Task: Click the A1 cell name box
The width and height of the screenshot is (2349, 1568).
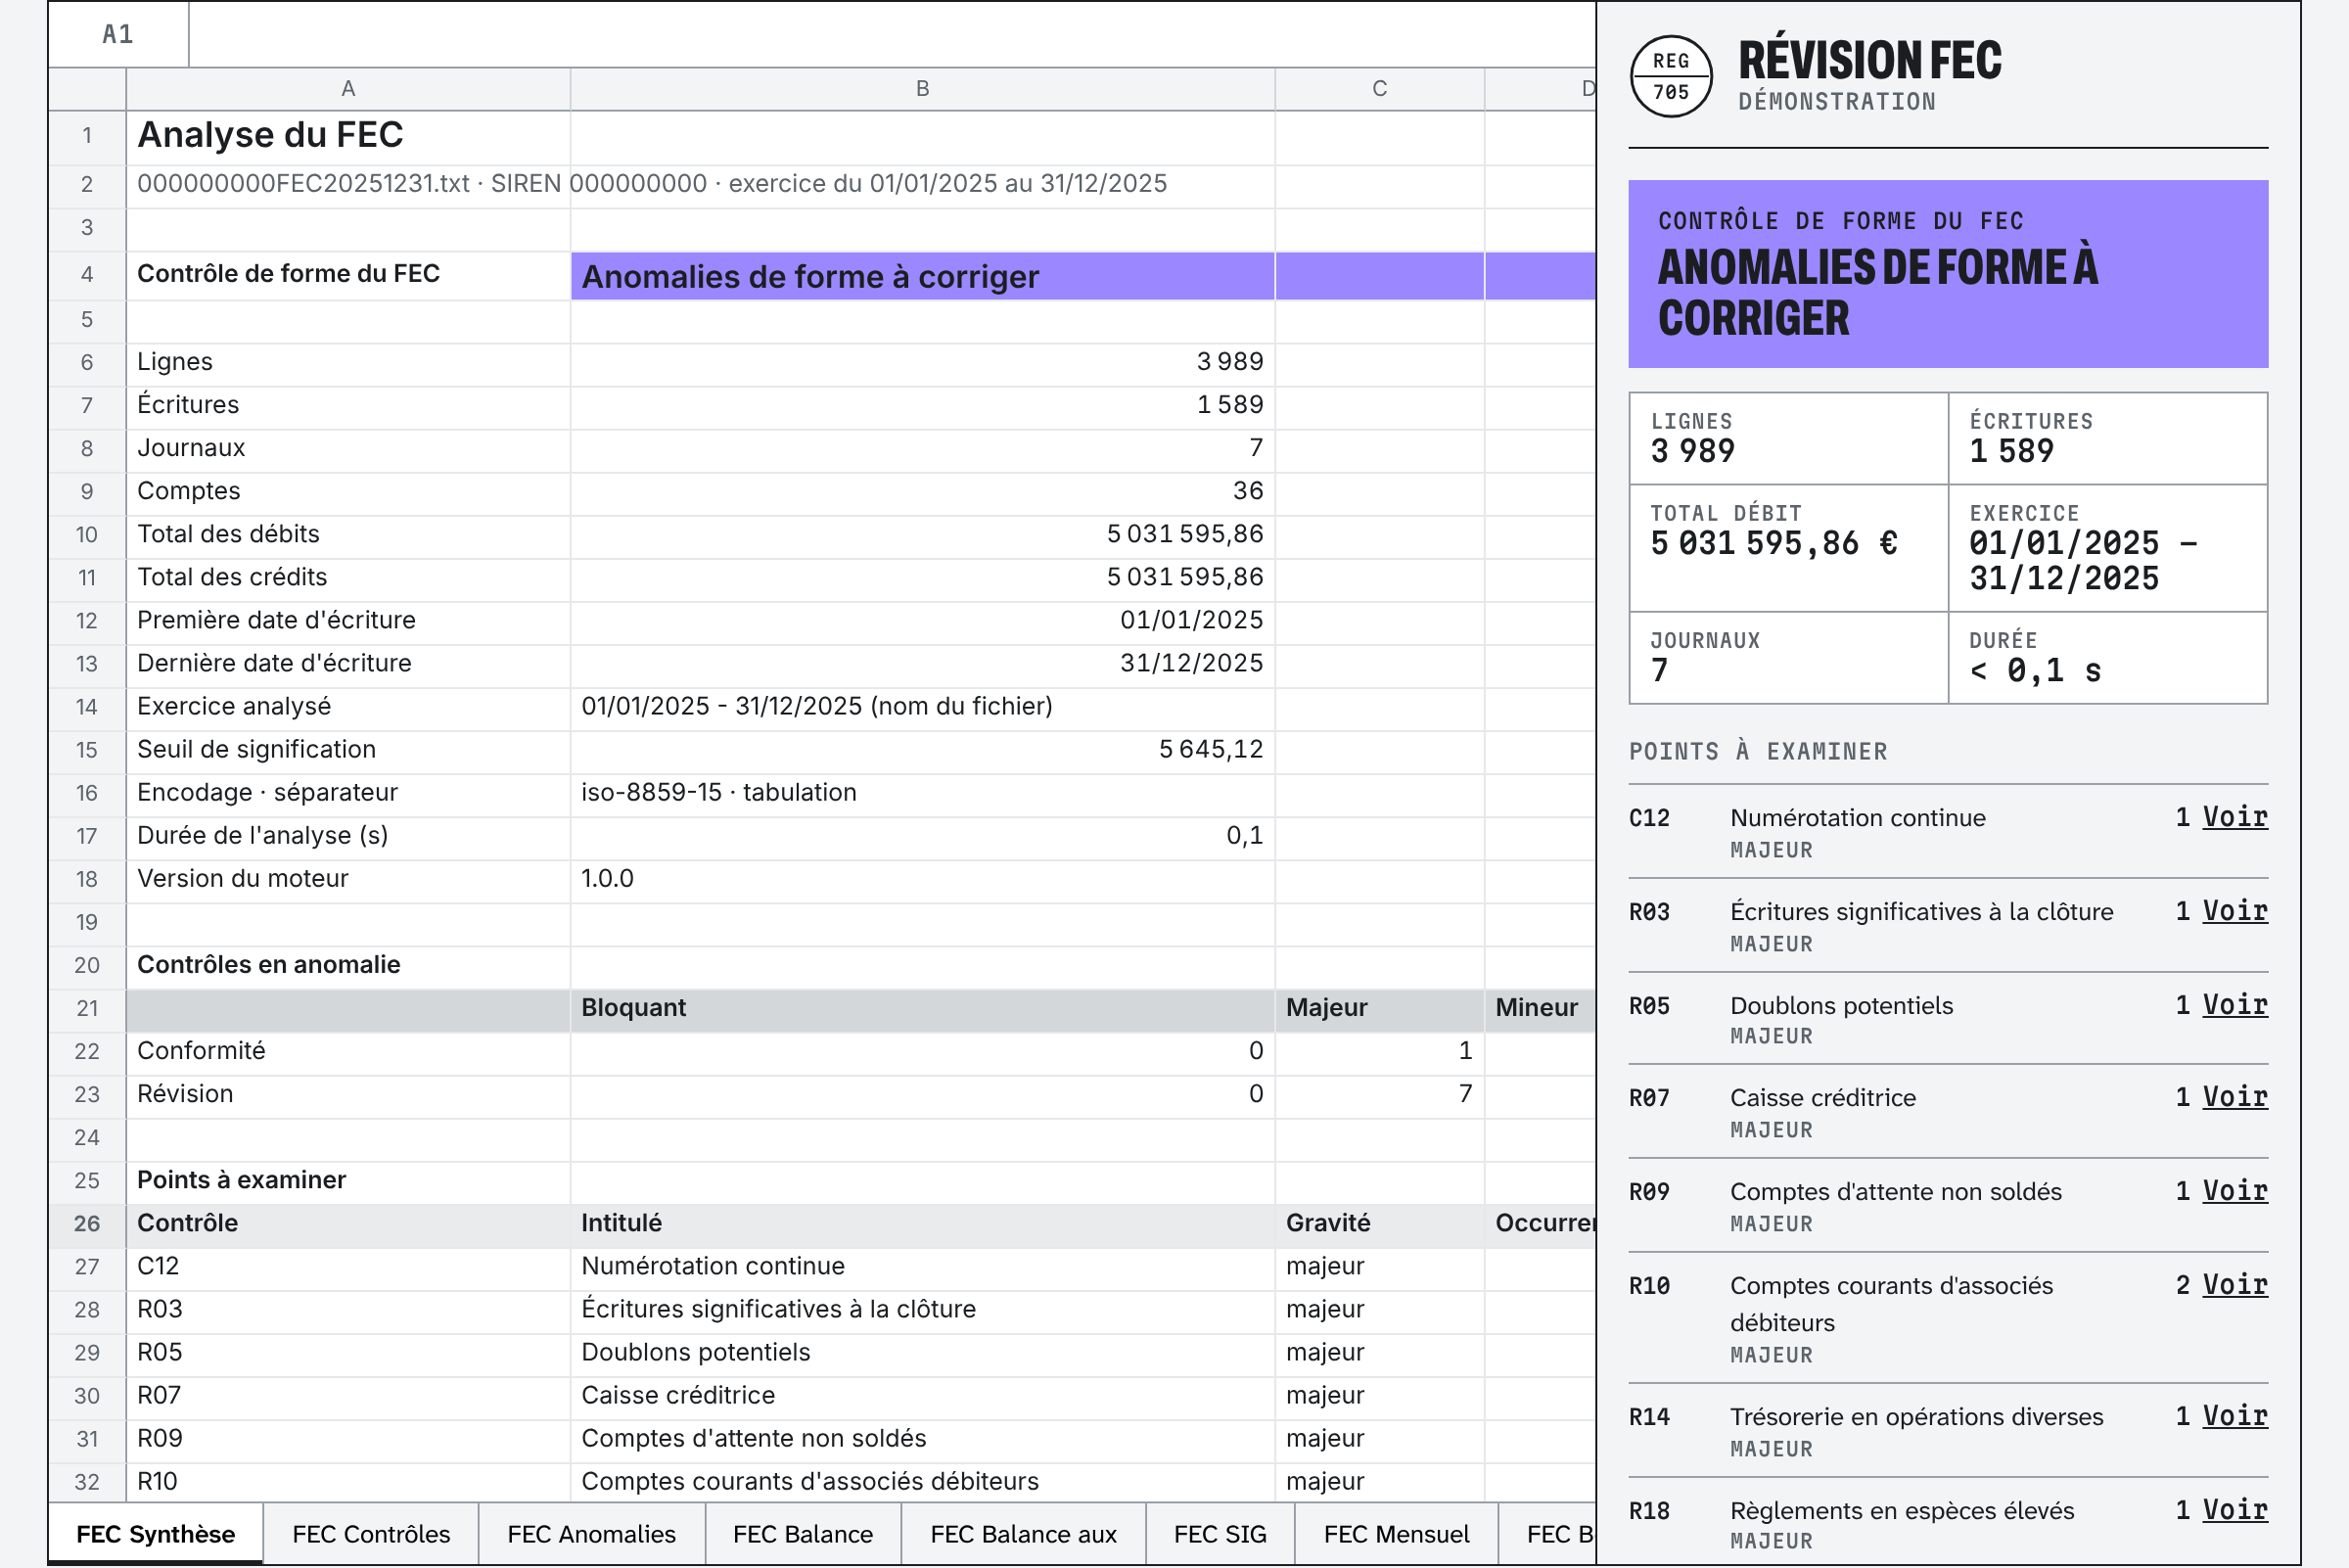Action: click(118, 34)
